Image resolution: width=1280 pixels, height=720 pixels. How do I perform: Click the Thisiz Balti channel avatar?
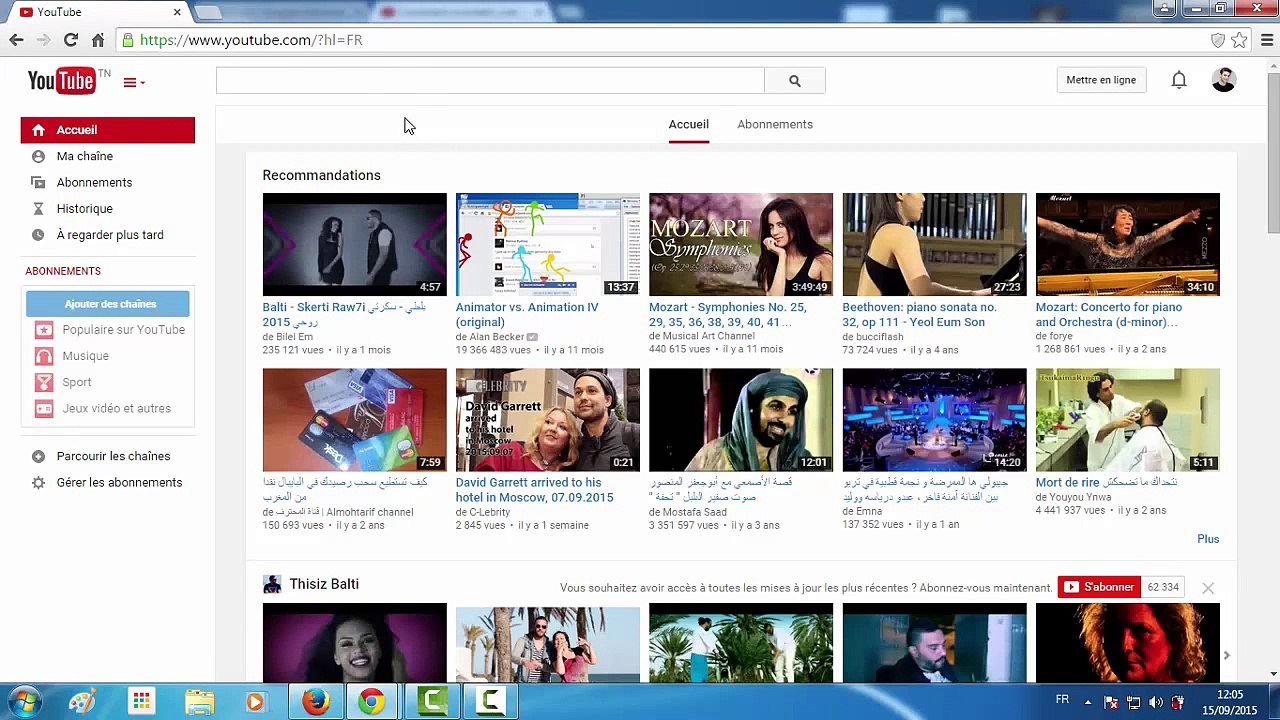point(272,584)
